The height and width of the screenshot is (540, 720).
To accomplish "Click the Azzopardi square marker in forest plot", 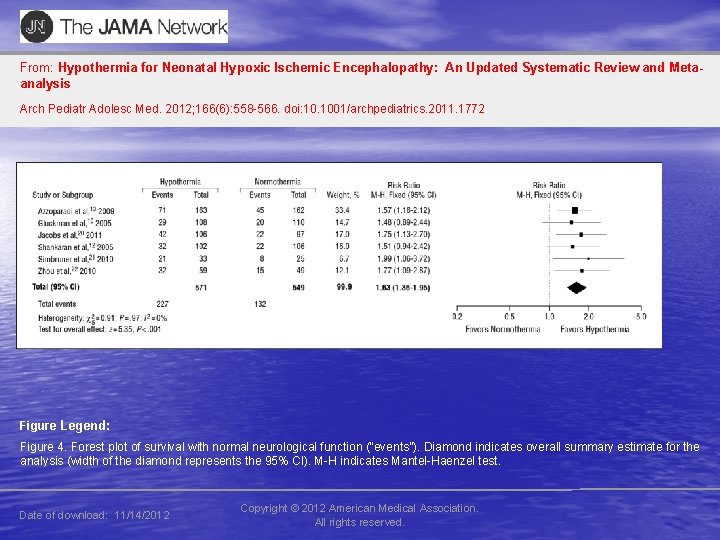I will (x=575, y=210).
